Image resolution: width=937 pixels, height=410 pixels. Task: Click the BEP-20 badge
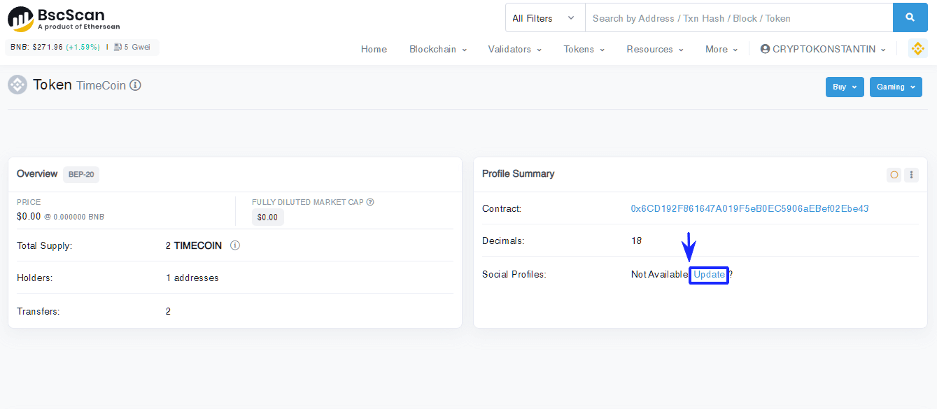tap(81, 174)
